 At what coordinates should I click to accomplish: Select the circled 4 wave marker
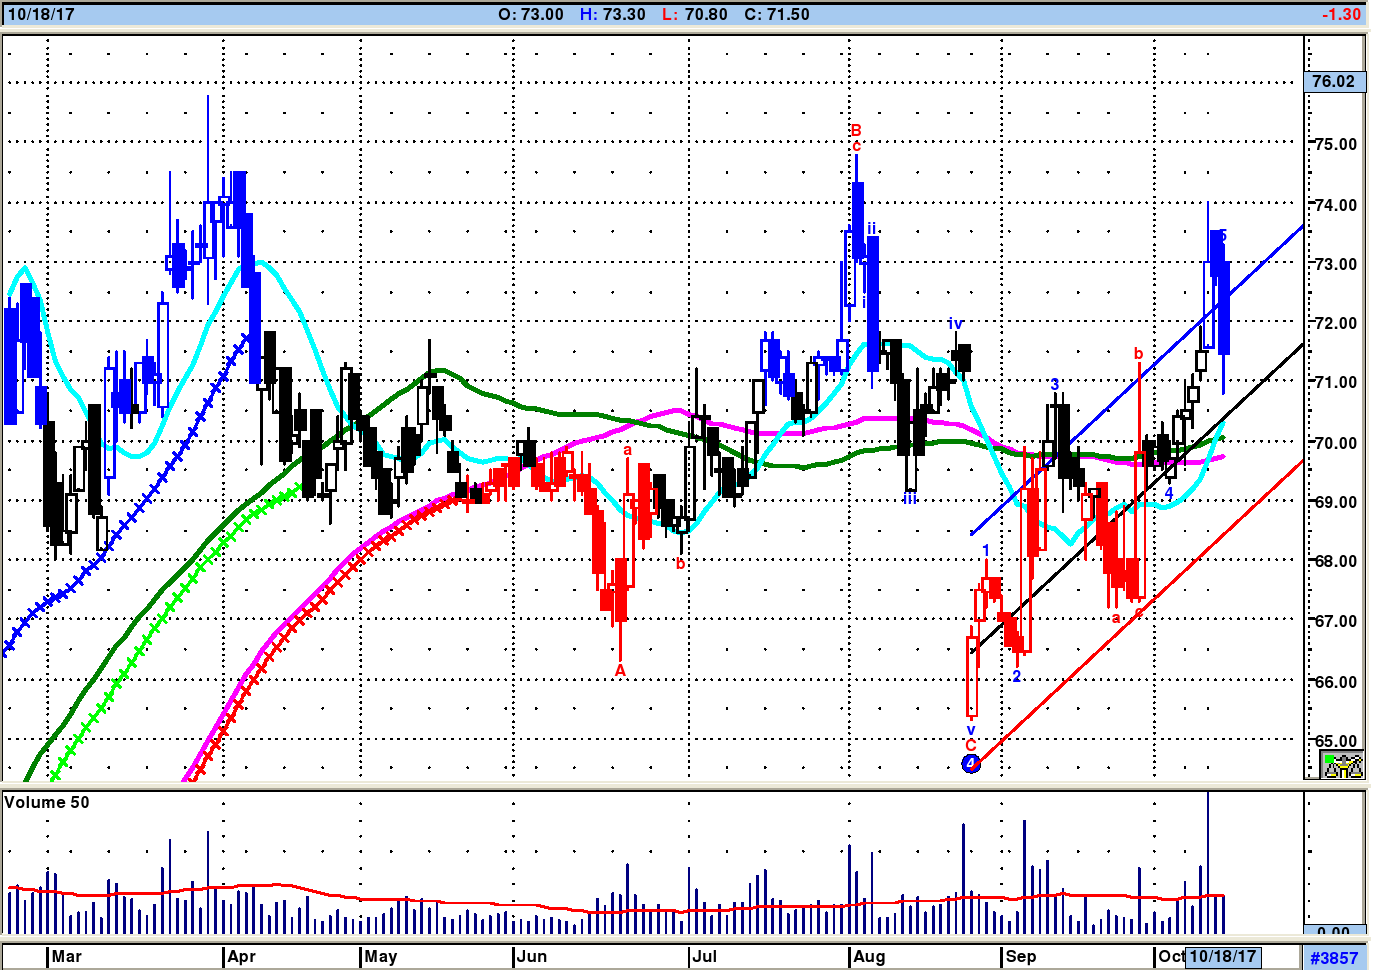[x=970, y=764]
